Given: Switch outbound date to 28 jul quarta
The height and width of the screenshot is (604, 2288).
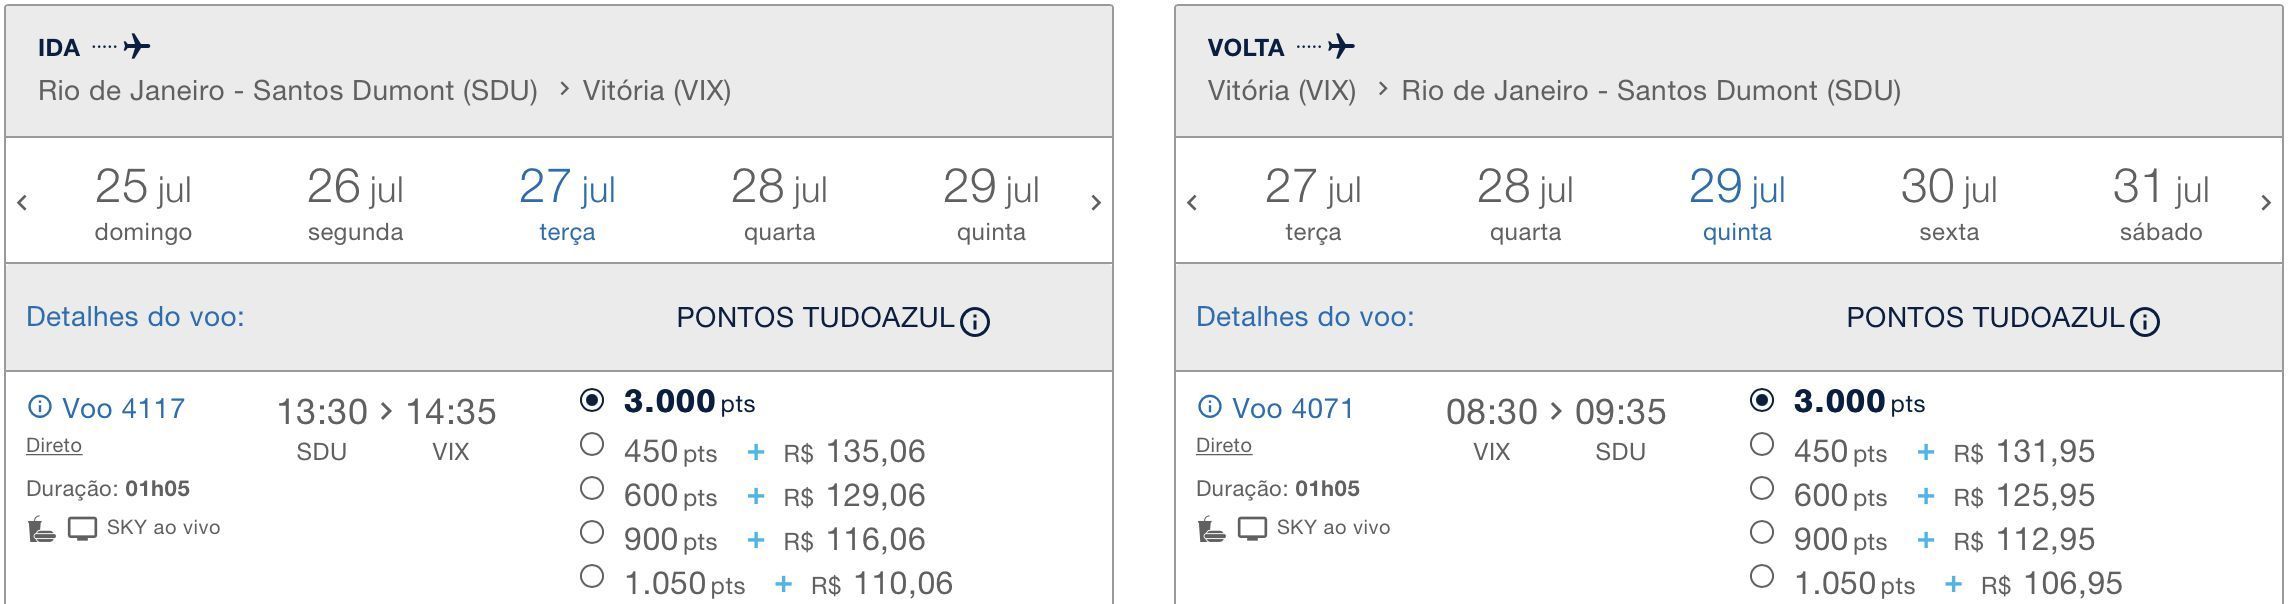Looking at the screenshot, I should point(779,203).
